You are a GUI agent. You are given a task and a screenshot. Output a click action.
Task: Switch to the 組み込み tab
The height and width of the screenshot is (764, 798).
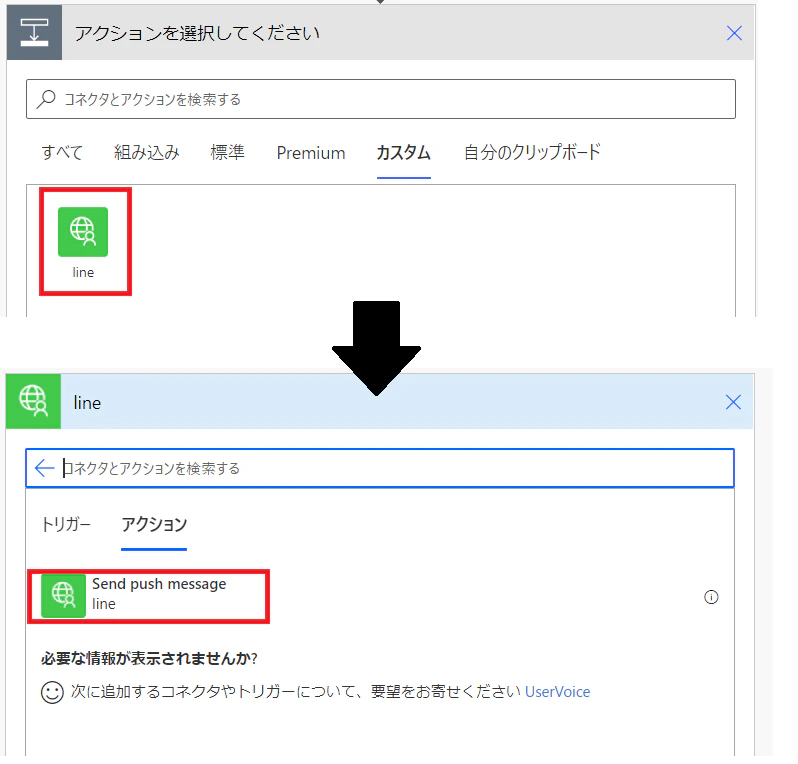(x=147, y=153)
